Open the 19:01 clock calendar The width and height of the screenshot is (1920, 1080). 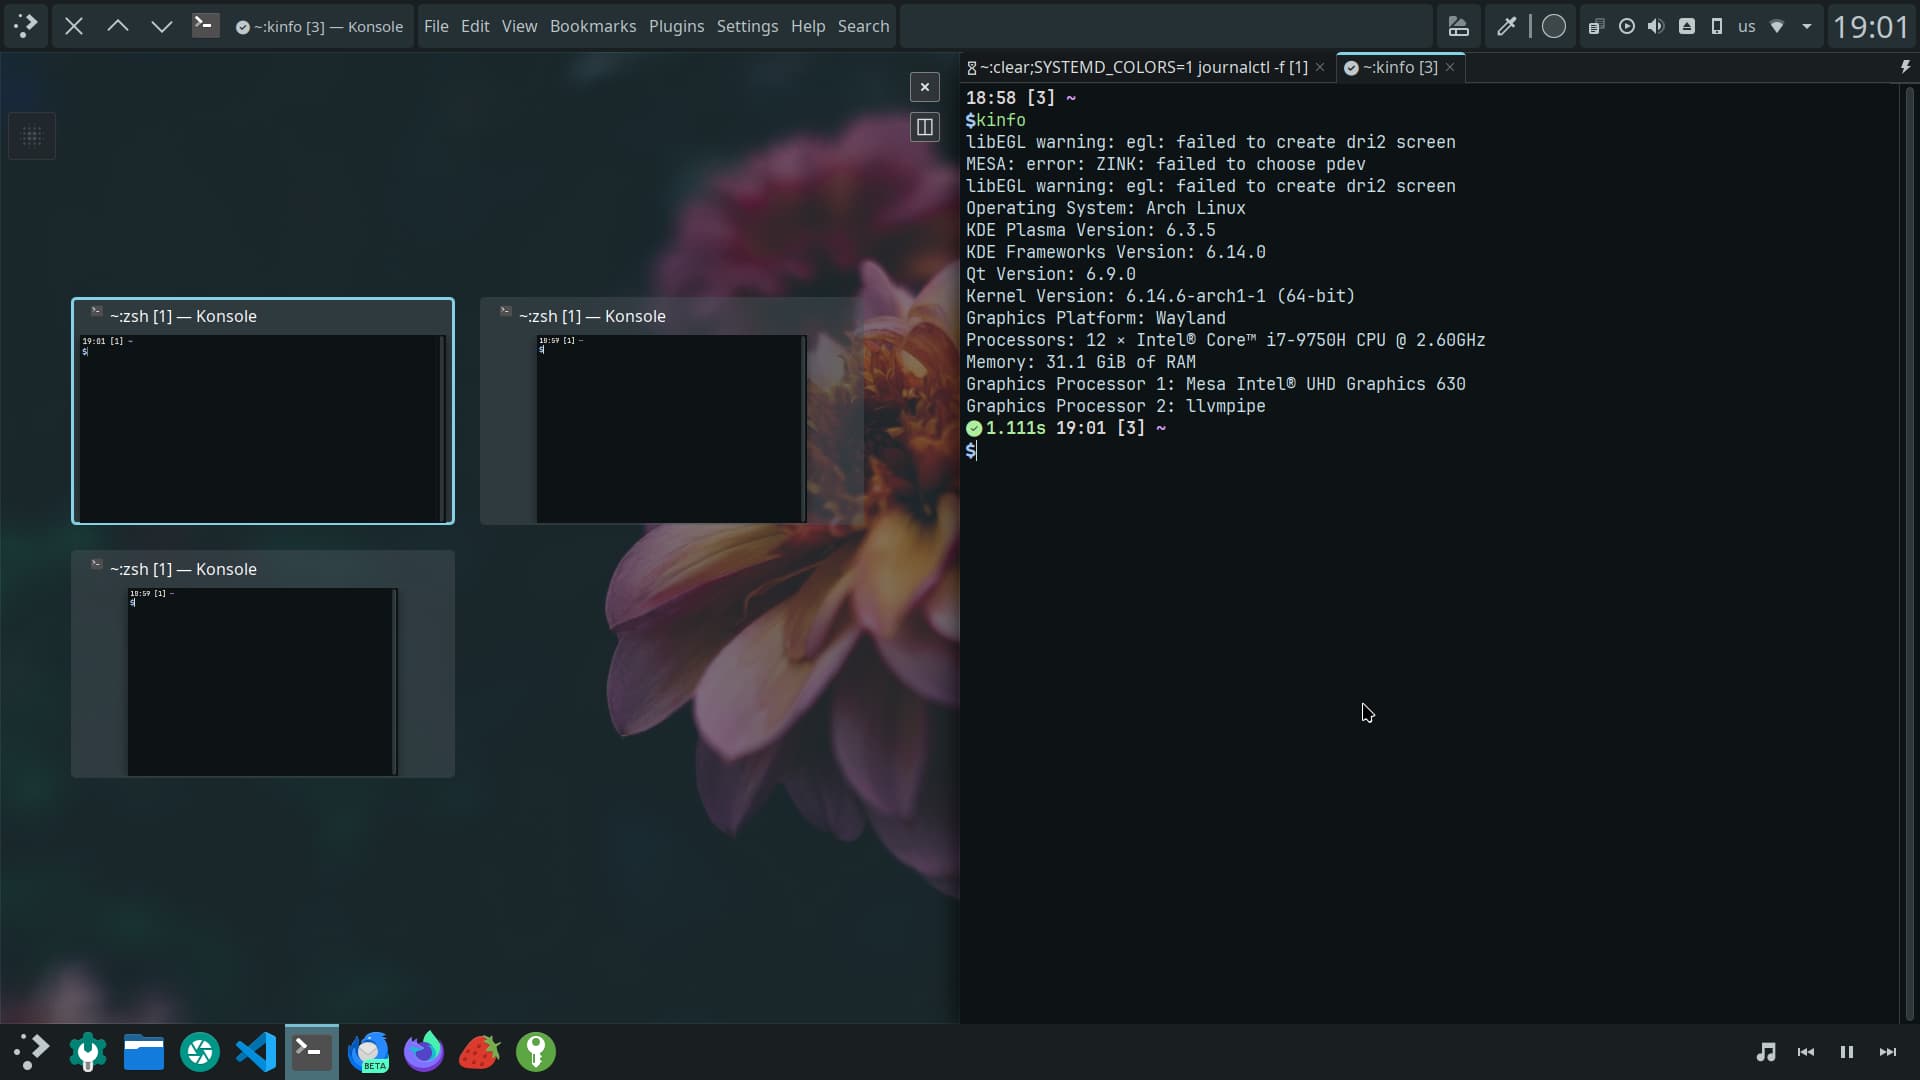point(1870,26)
